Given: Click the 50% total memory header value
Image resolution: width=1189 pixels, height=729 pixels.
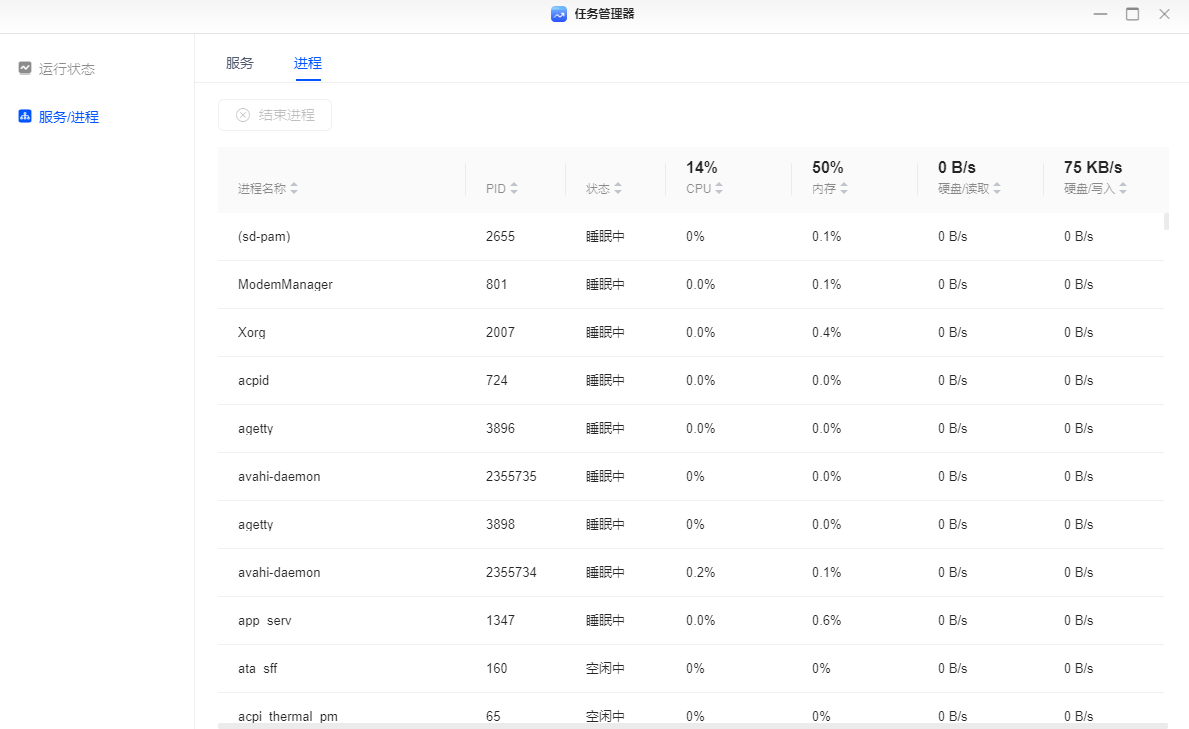Looking at the screenshot, I should (827, 167).
